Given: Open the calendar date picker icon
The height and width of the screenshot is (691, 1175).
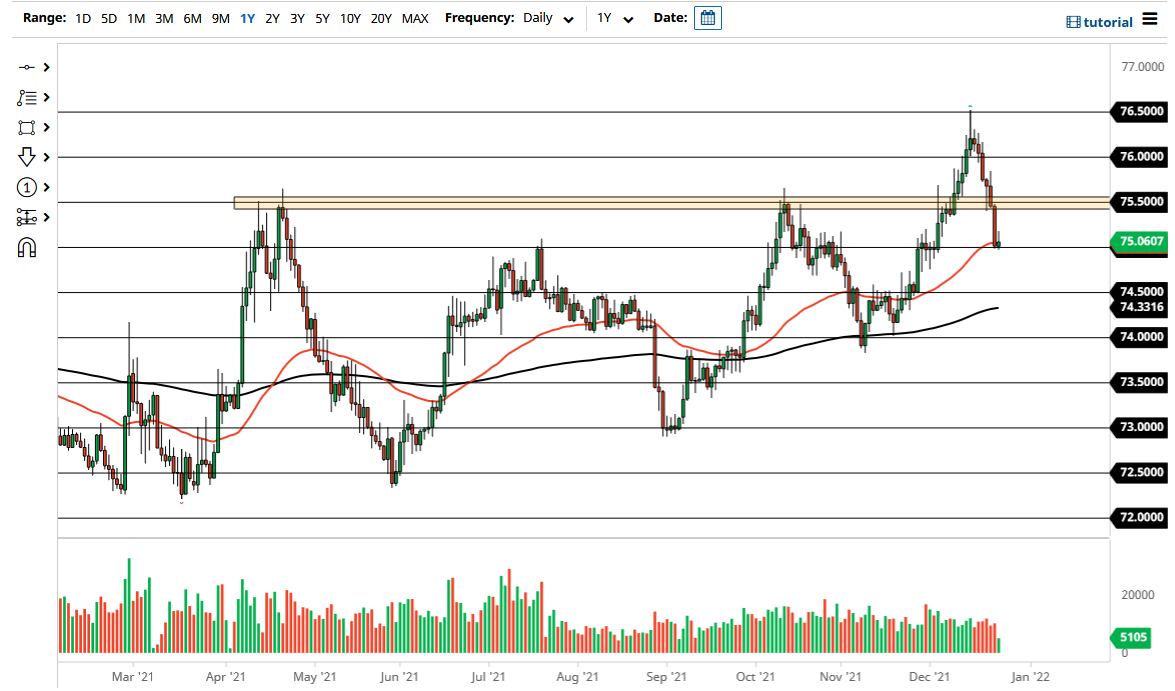Looking at the screenshot, I should 708,17.
